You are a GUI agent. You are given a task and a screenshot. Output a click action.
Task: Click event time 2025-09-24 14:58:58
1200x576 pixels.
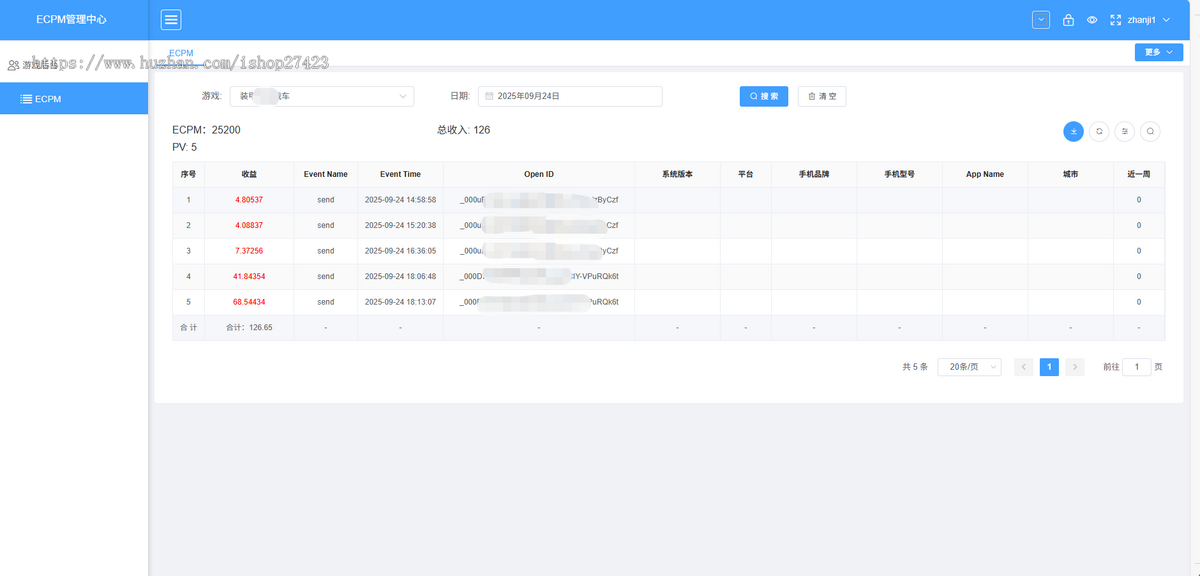click(400, 200)
